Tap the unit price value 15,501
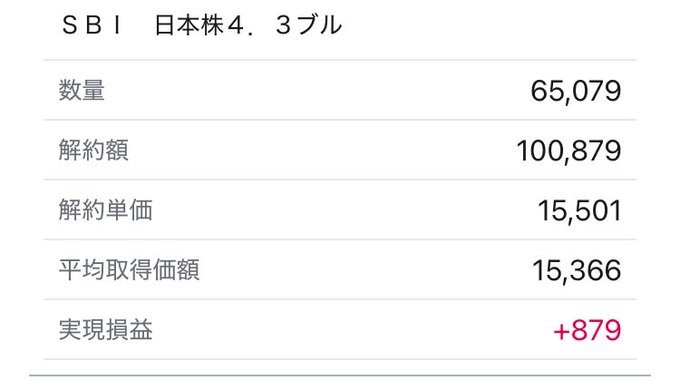The image size is (680, 390). point(579,211)
